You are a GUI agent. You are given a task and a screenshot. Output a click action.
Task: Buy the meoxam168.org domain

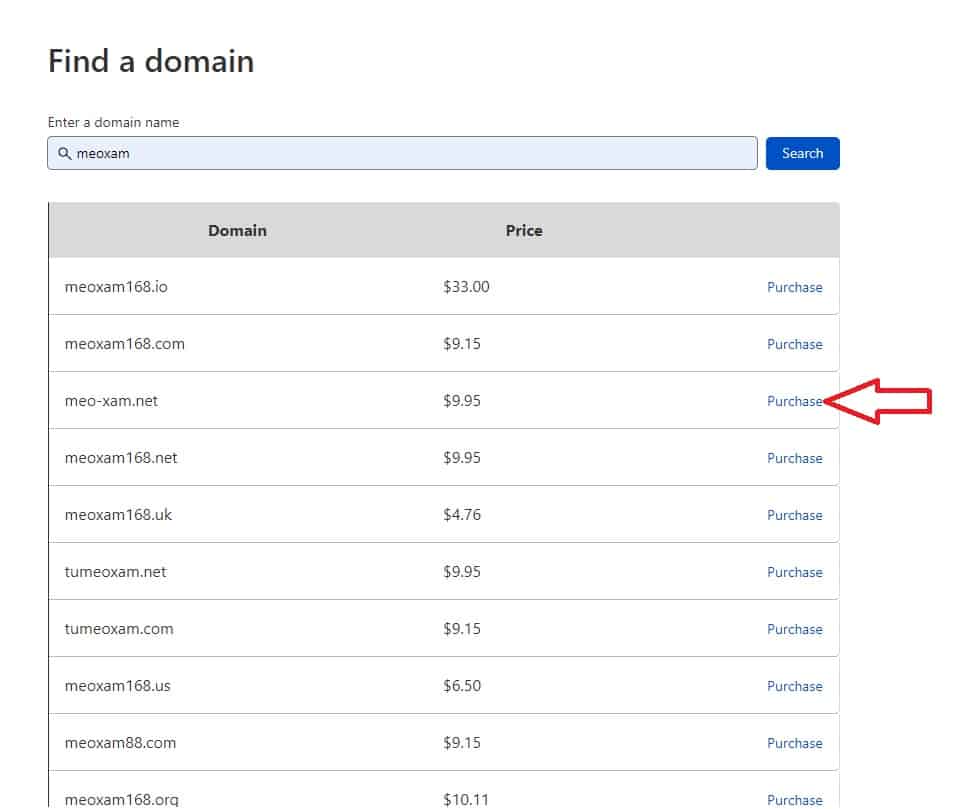pyautogui.click(x=794, y=799)
